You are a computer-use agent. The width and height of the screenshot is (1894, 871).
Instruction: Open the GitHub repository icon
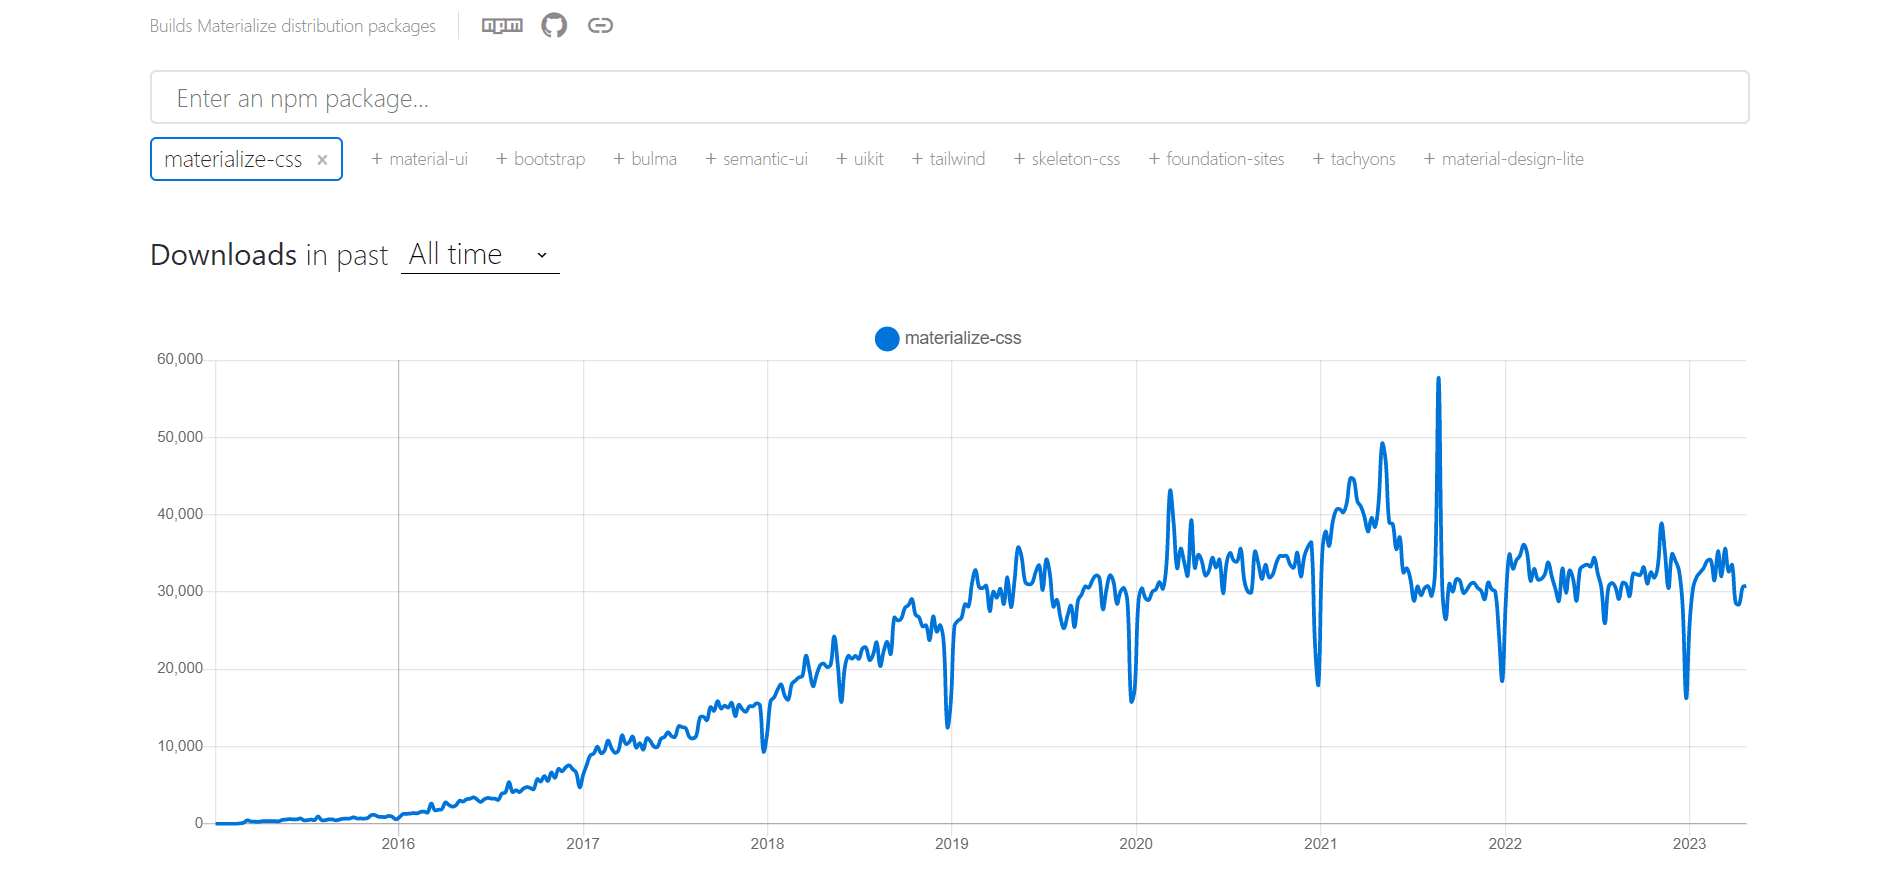point(554,25)
